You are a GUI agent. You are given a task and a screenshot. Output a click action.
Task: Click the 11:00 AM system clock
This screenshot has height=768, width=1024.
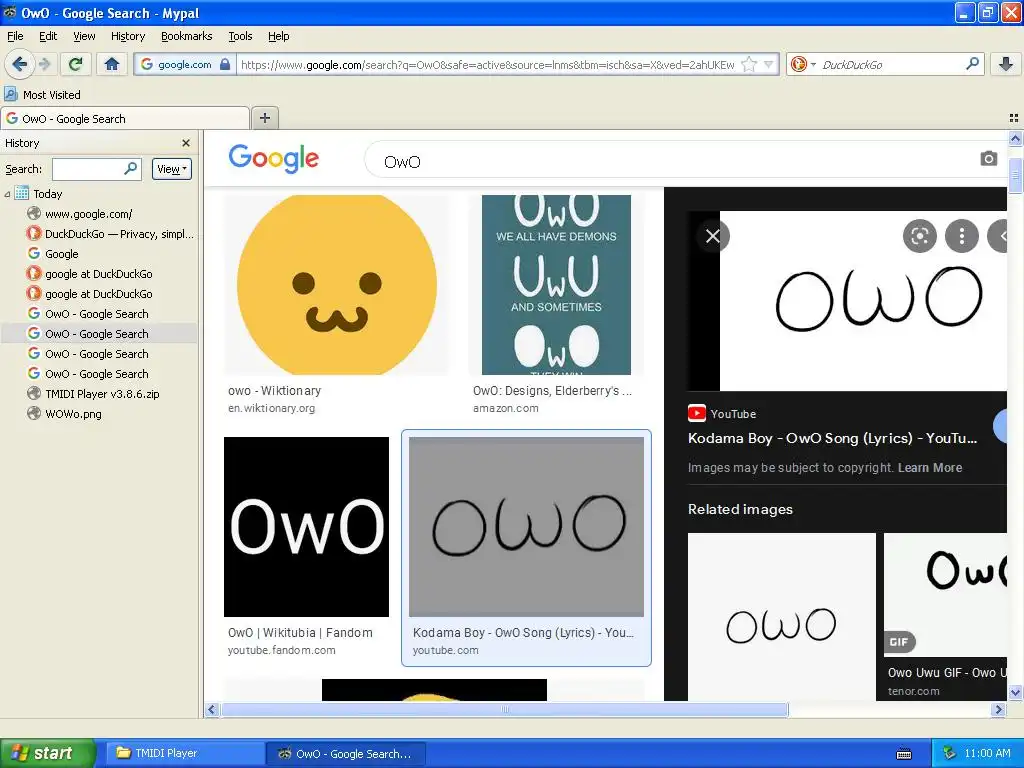click(987, 753)
